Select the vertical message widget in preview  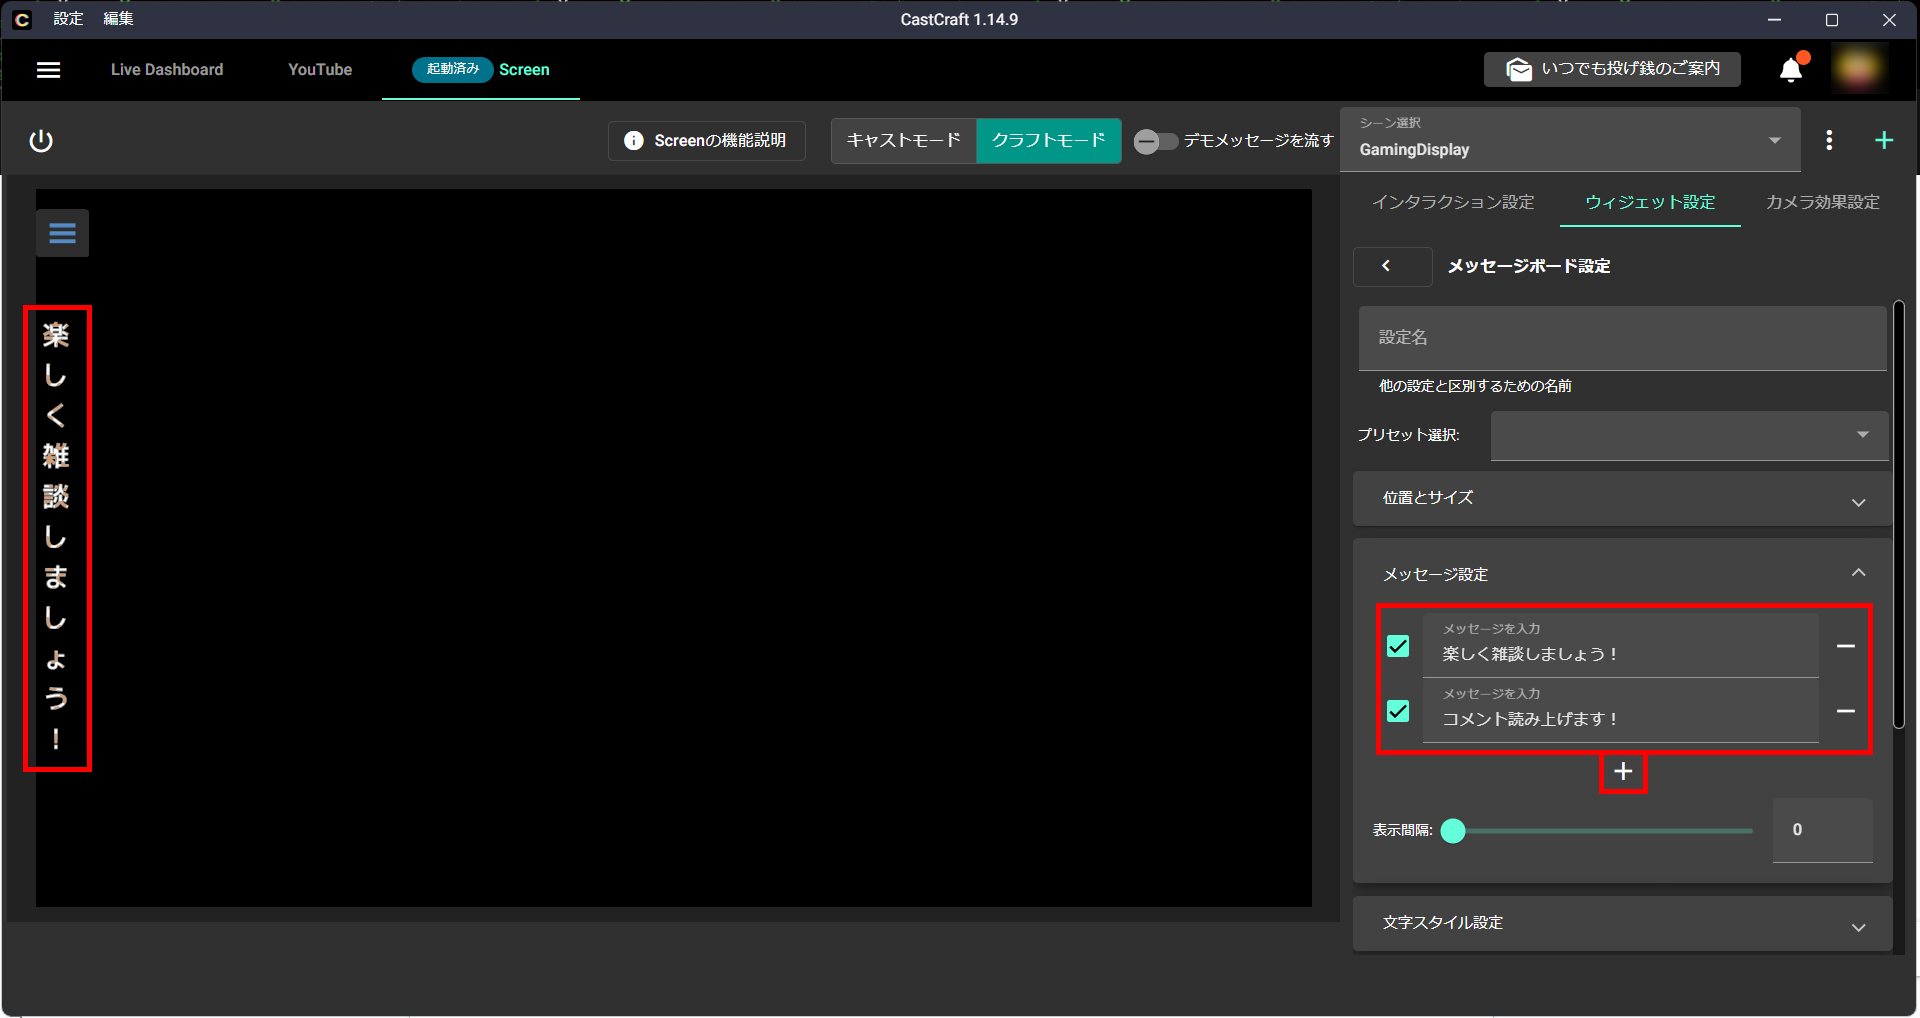pos(57,538)
